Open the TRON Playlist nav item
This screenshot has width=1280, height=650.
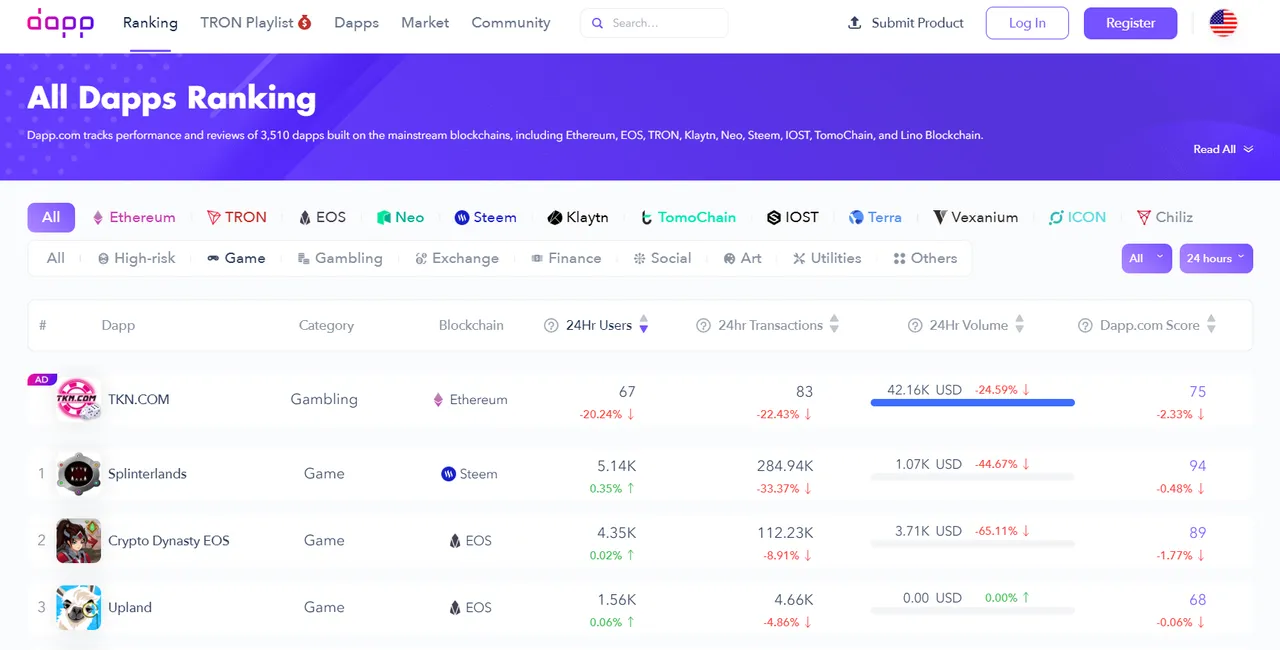(x=256, y=23)
